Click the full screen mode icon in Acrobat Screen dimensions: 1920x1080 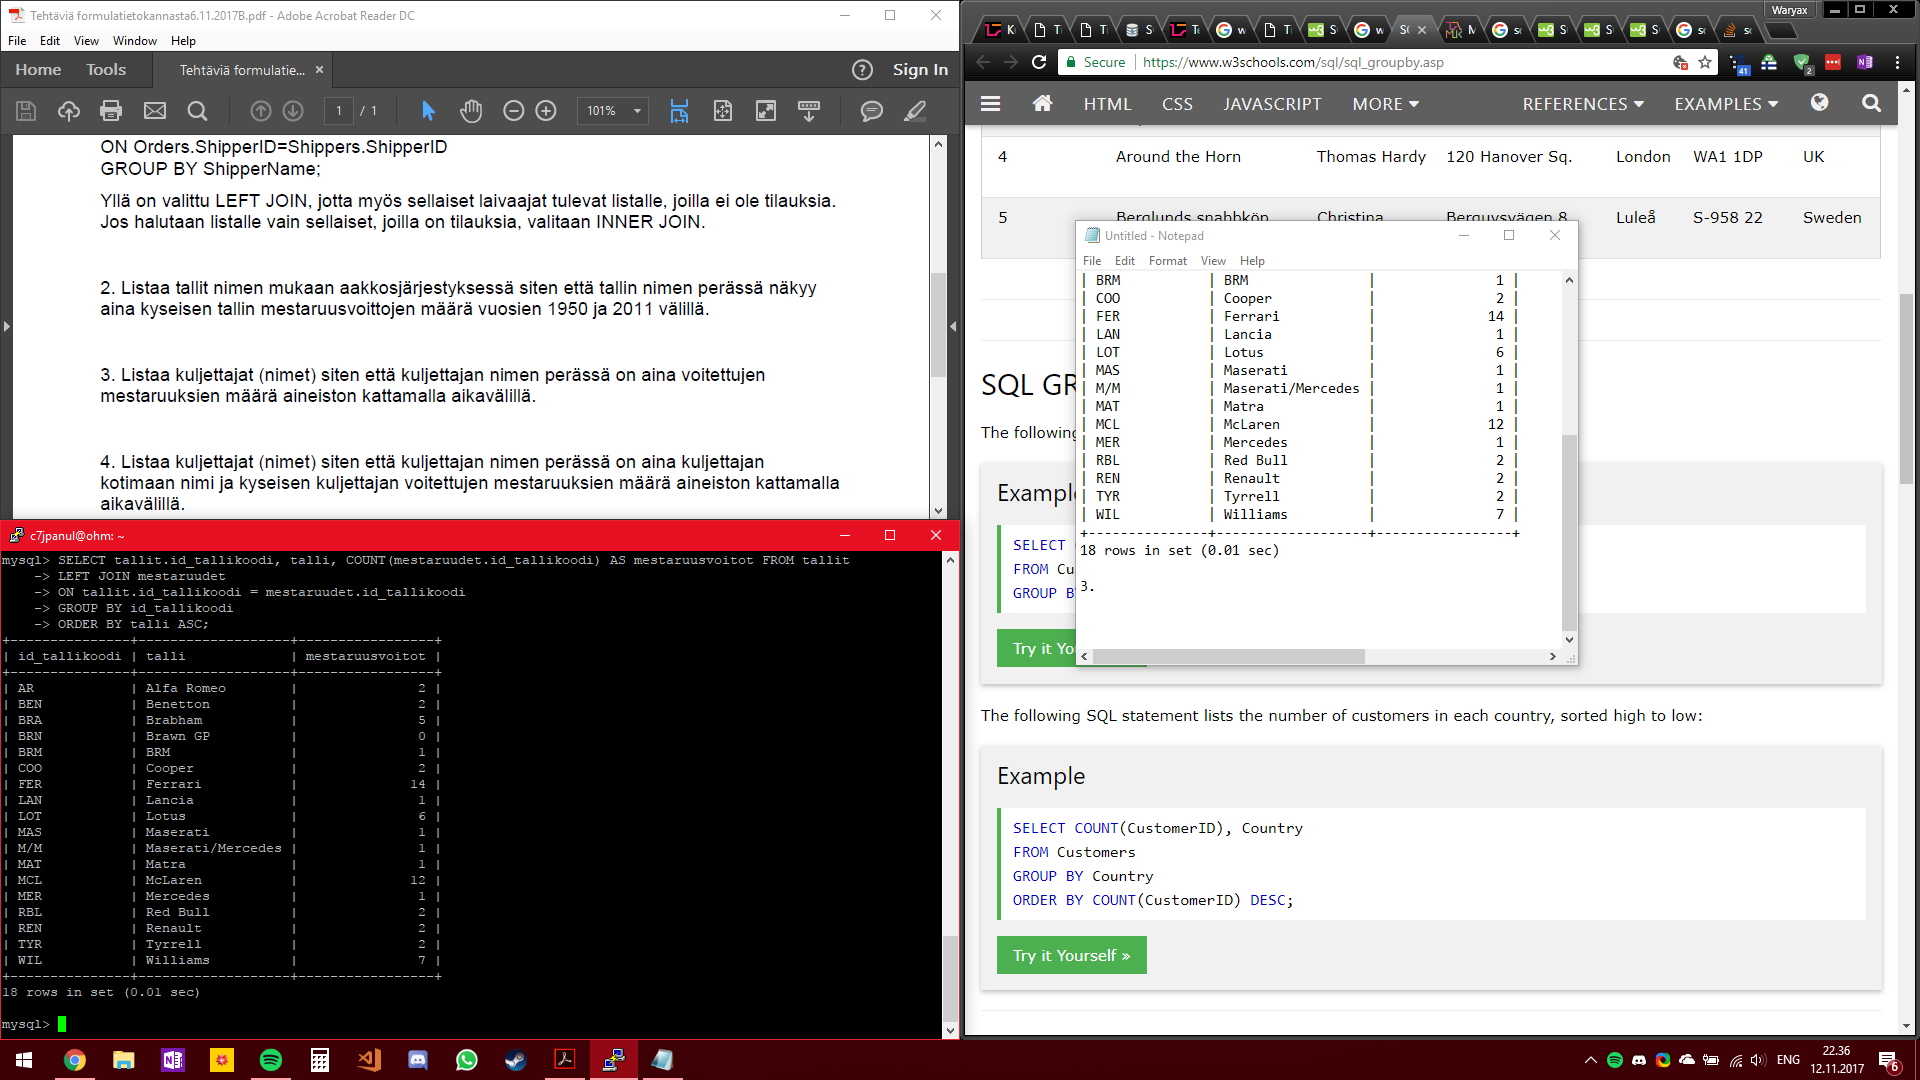pyautogui.click(x=766, y=111)
